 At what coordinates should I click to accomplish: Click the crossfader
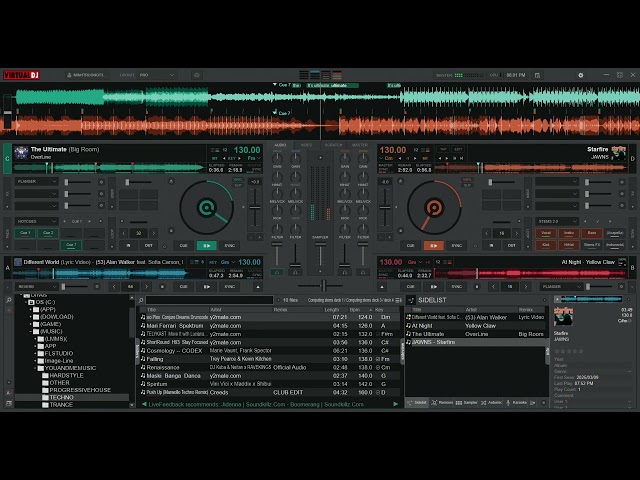[323, 286]
